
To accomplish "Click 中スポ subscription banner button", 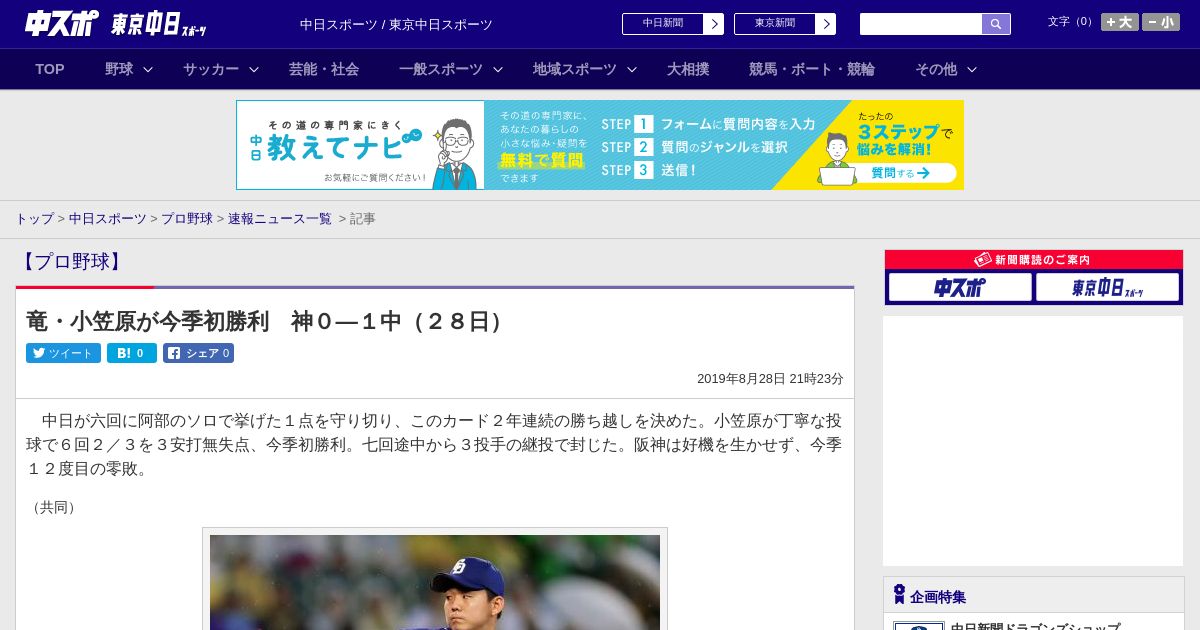I will click(960, 287).
